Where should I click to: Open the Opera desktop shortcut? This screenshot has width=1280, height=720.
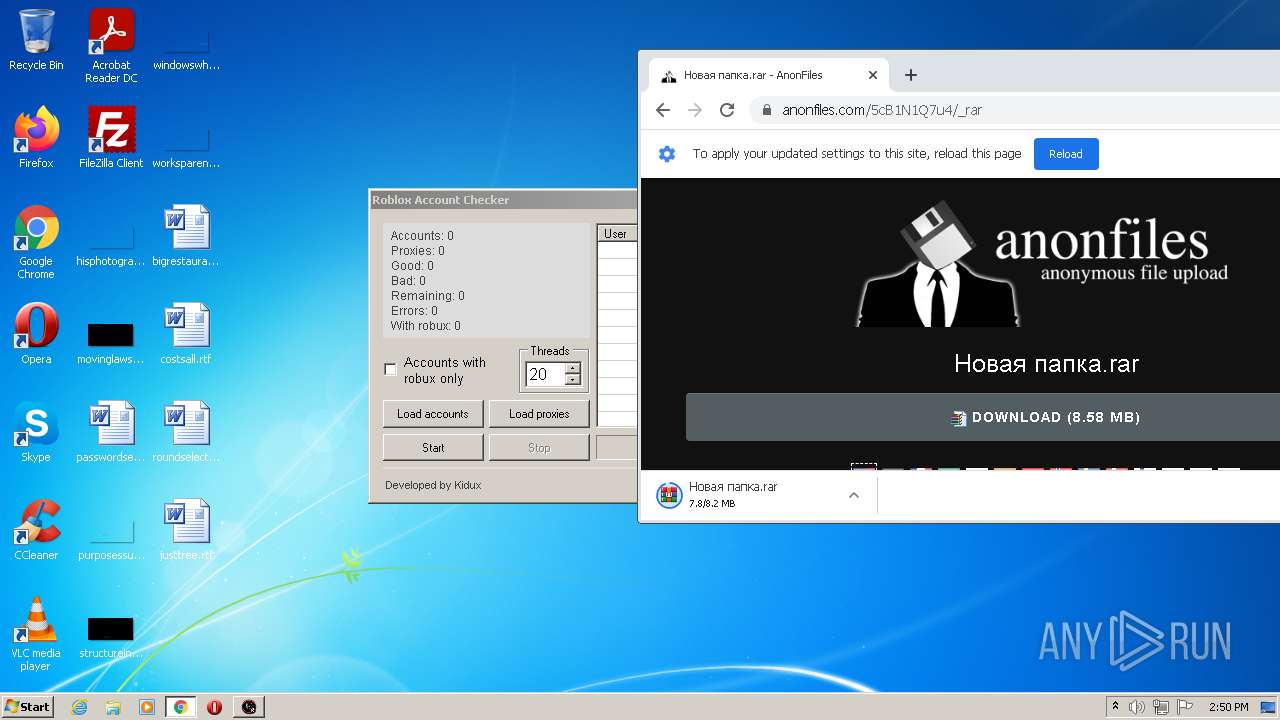pyautogui.click(x=36, y=334)
